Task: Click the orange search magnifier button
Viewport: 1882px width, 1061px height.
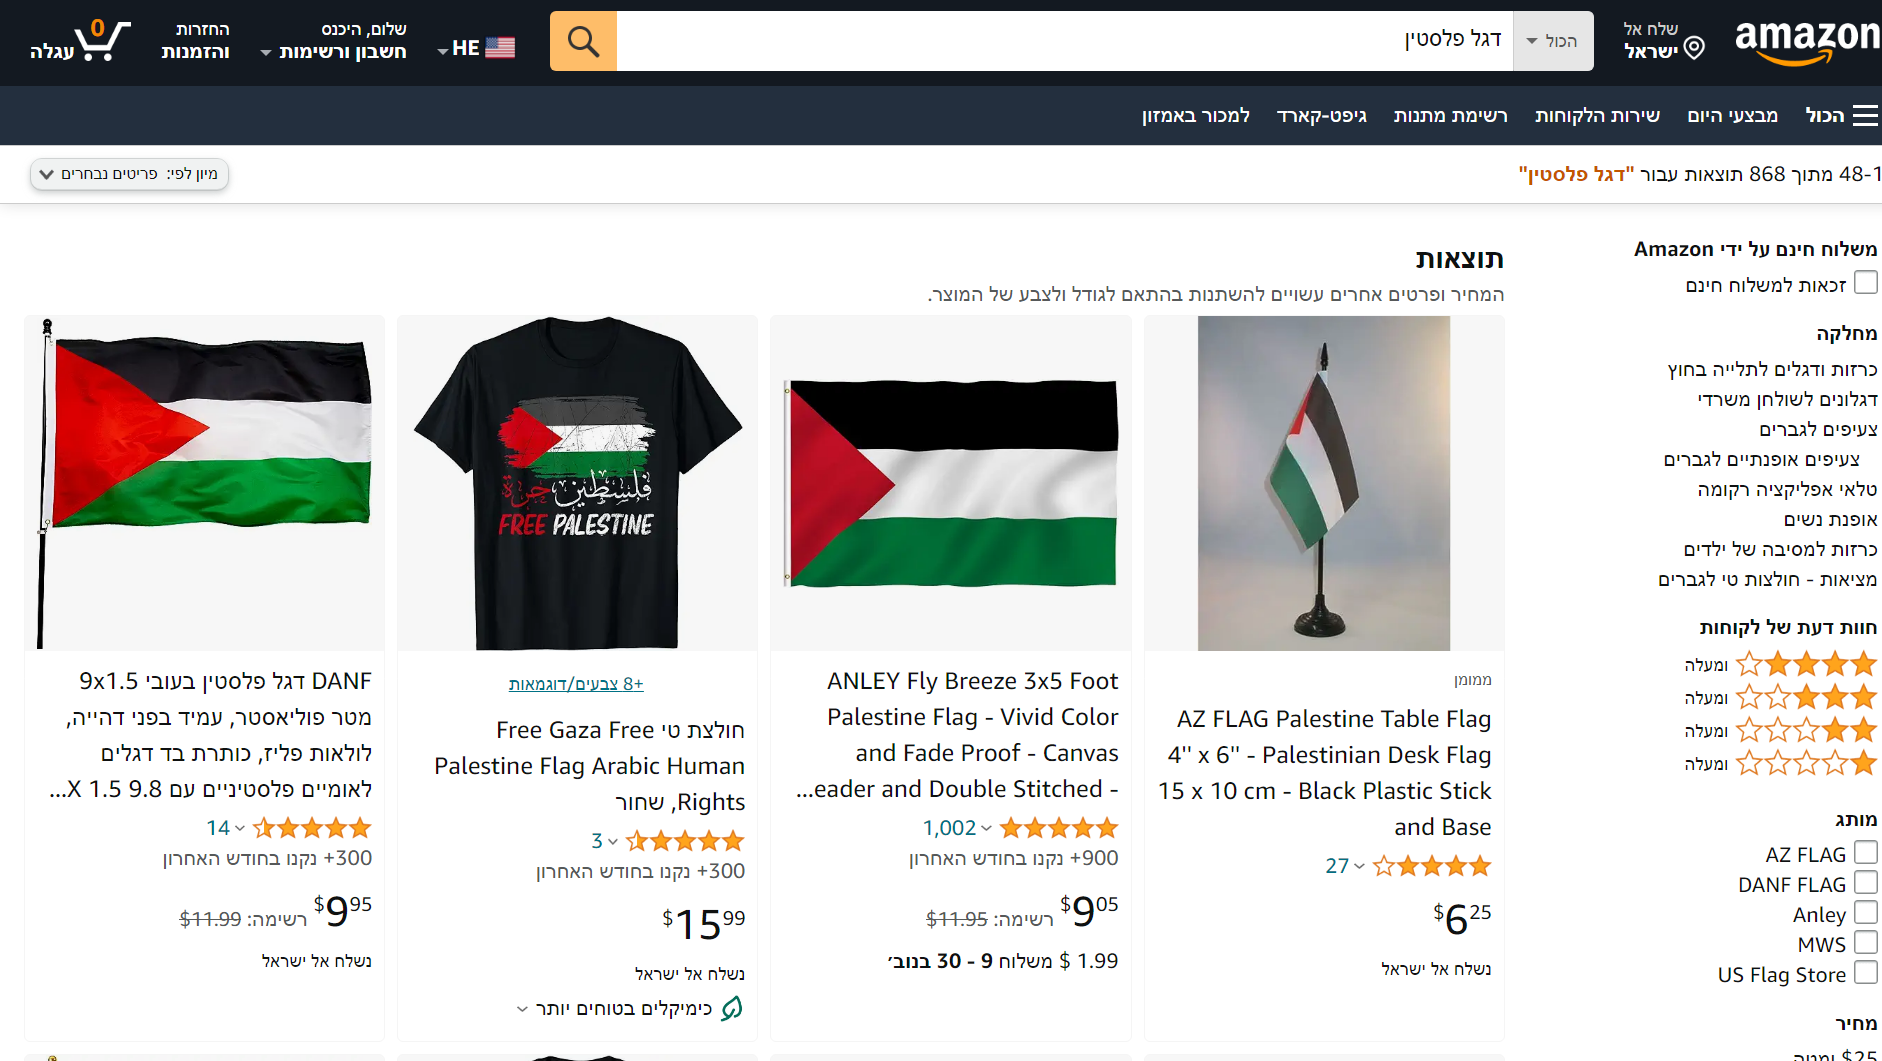Action: coord(583,42)
